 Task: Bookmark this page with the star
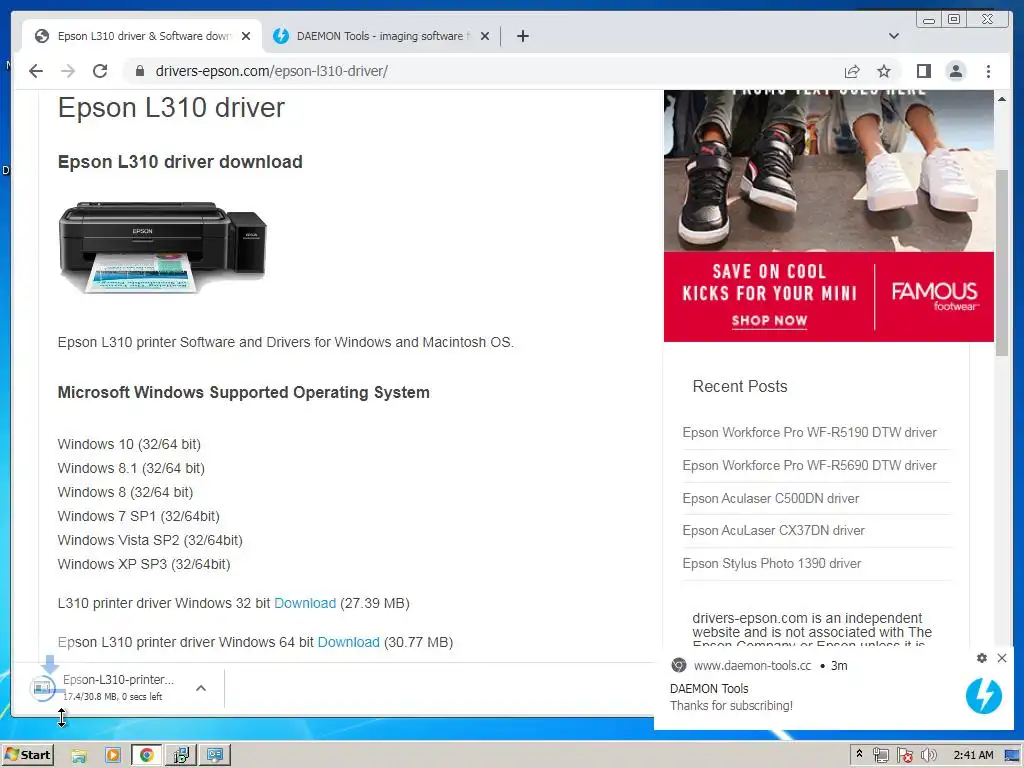(884, 71)
